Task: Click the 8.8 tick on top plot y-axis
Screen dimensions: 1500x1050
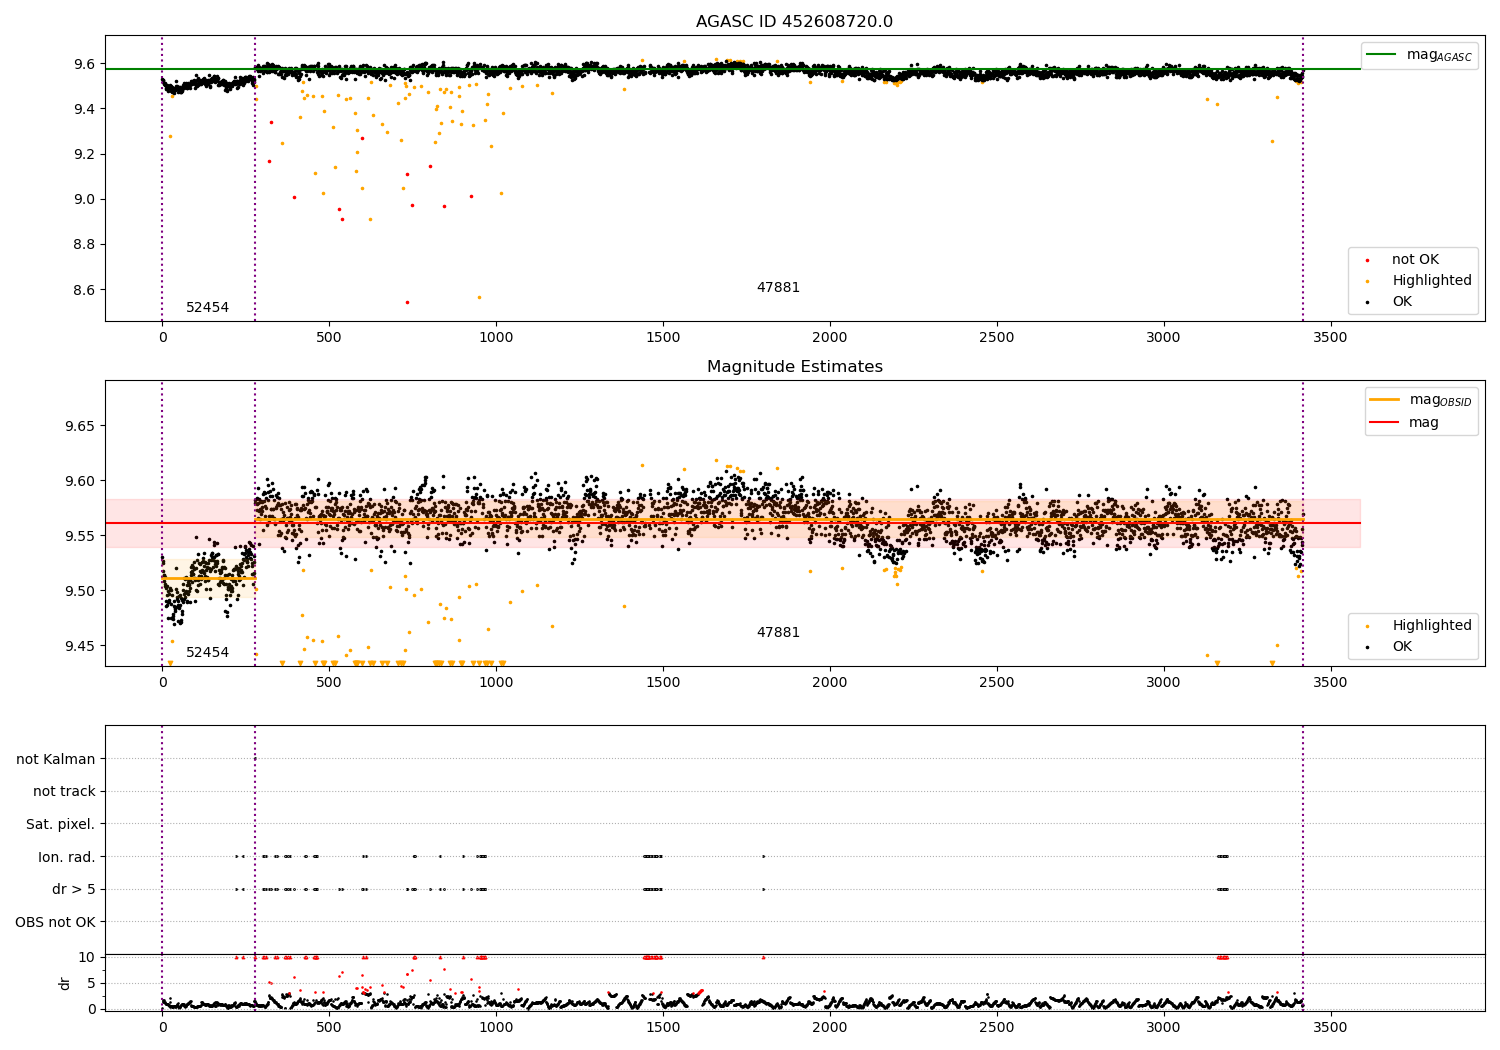Action: click(84, 245)
